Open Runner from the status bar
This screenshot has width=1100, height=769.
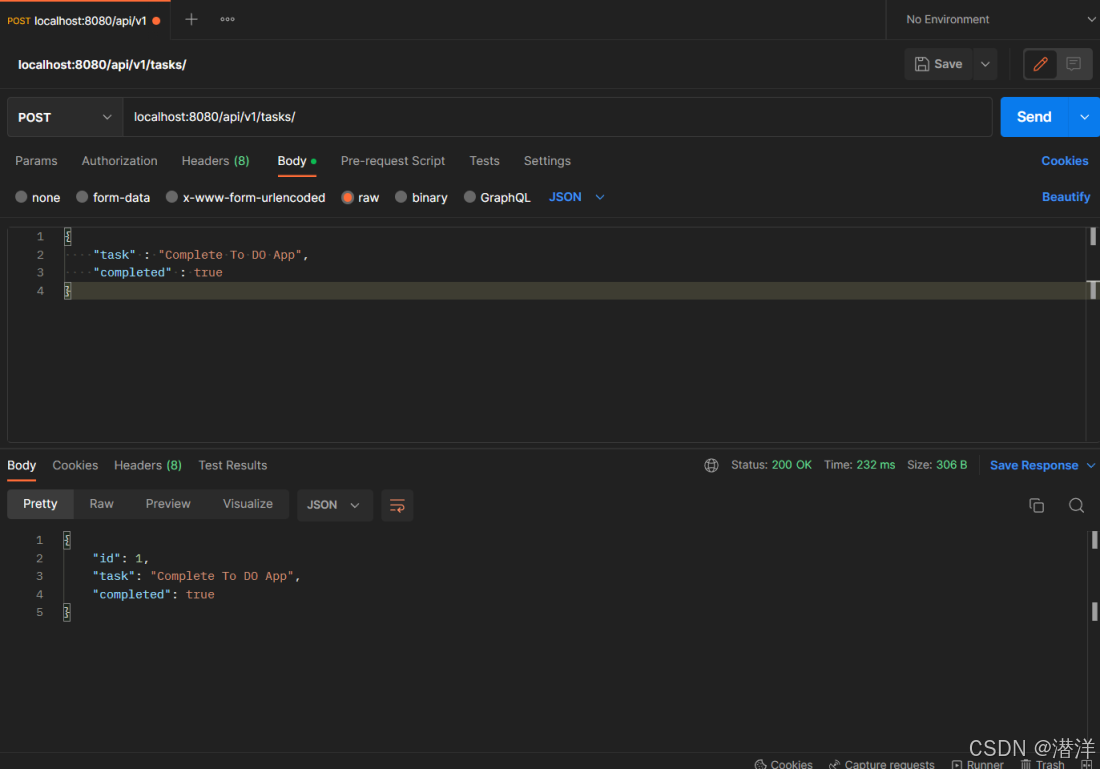click(978, 764)
